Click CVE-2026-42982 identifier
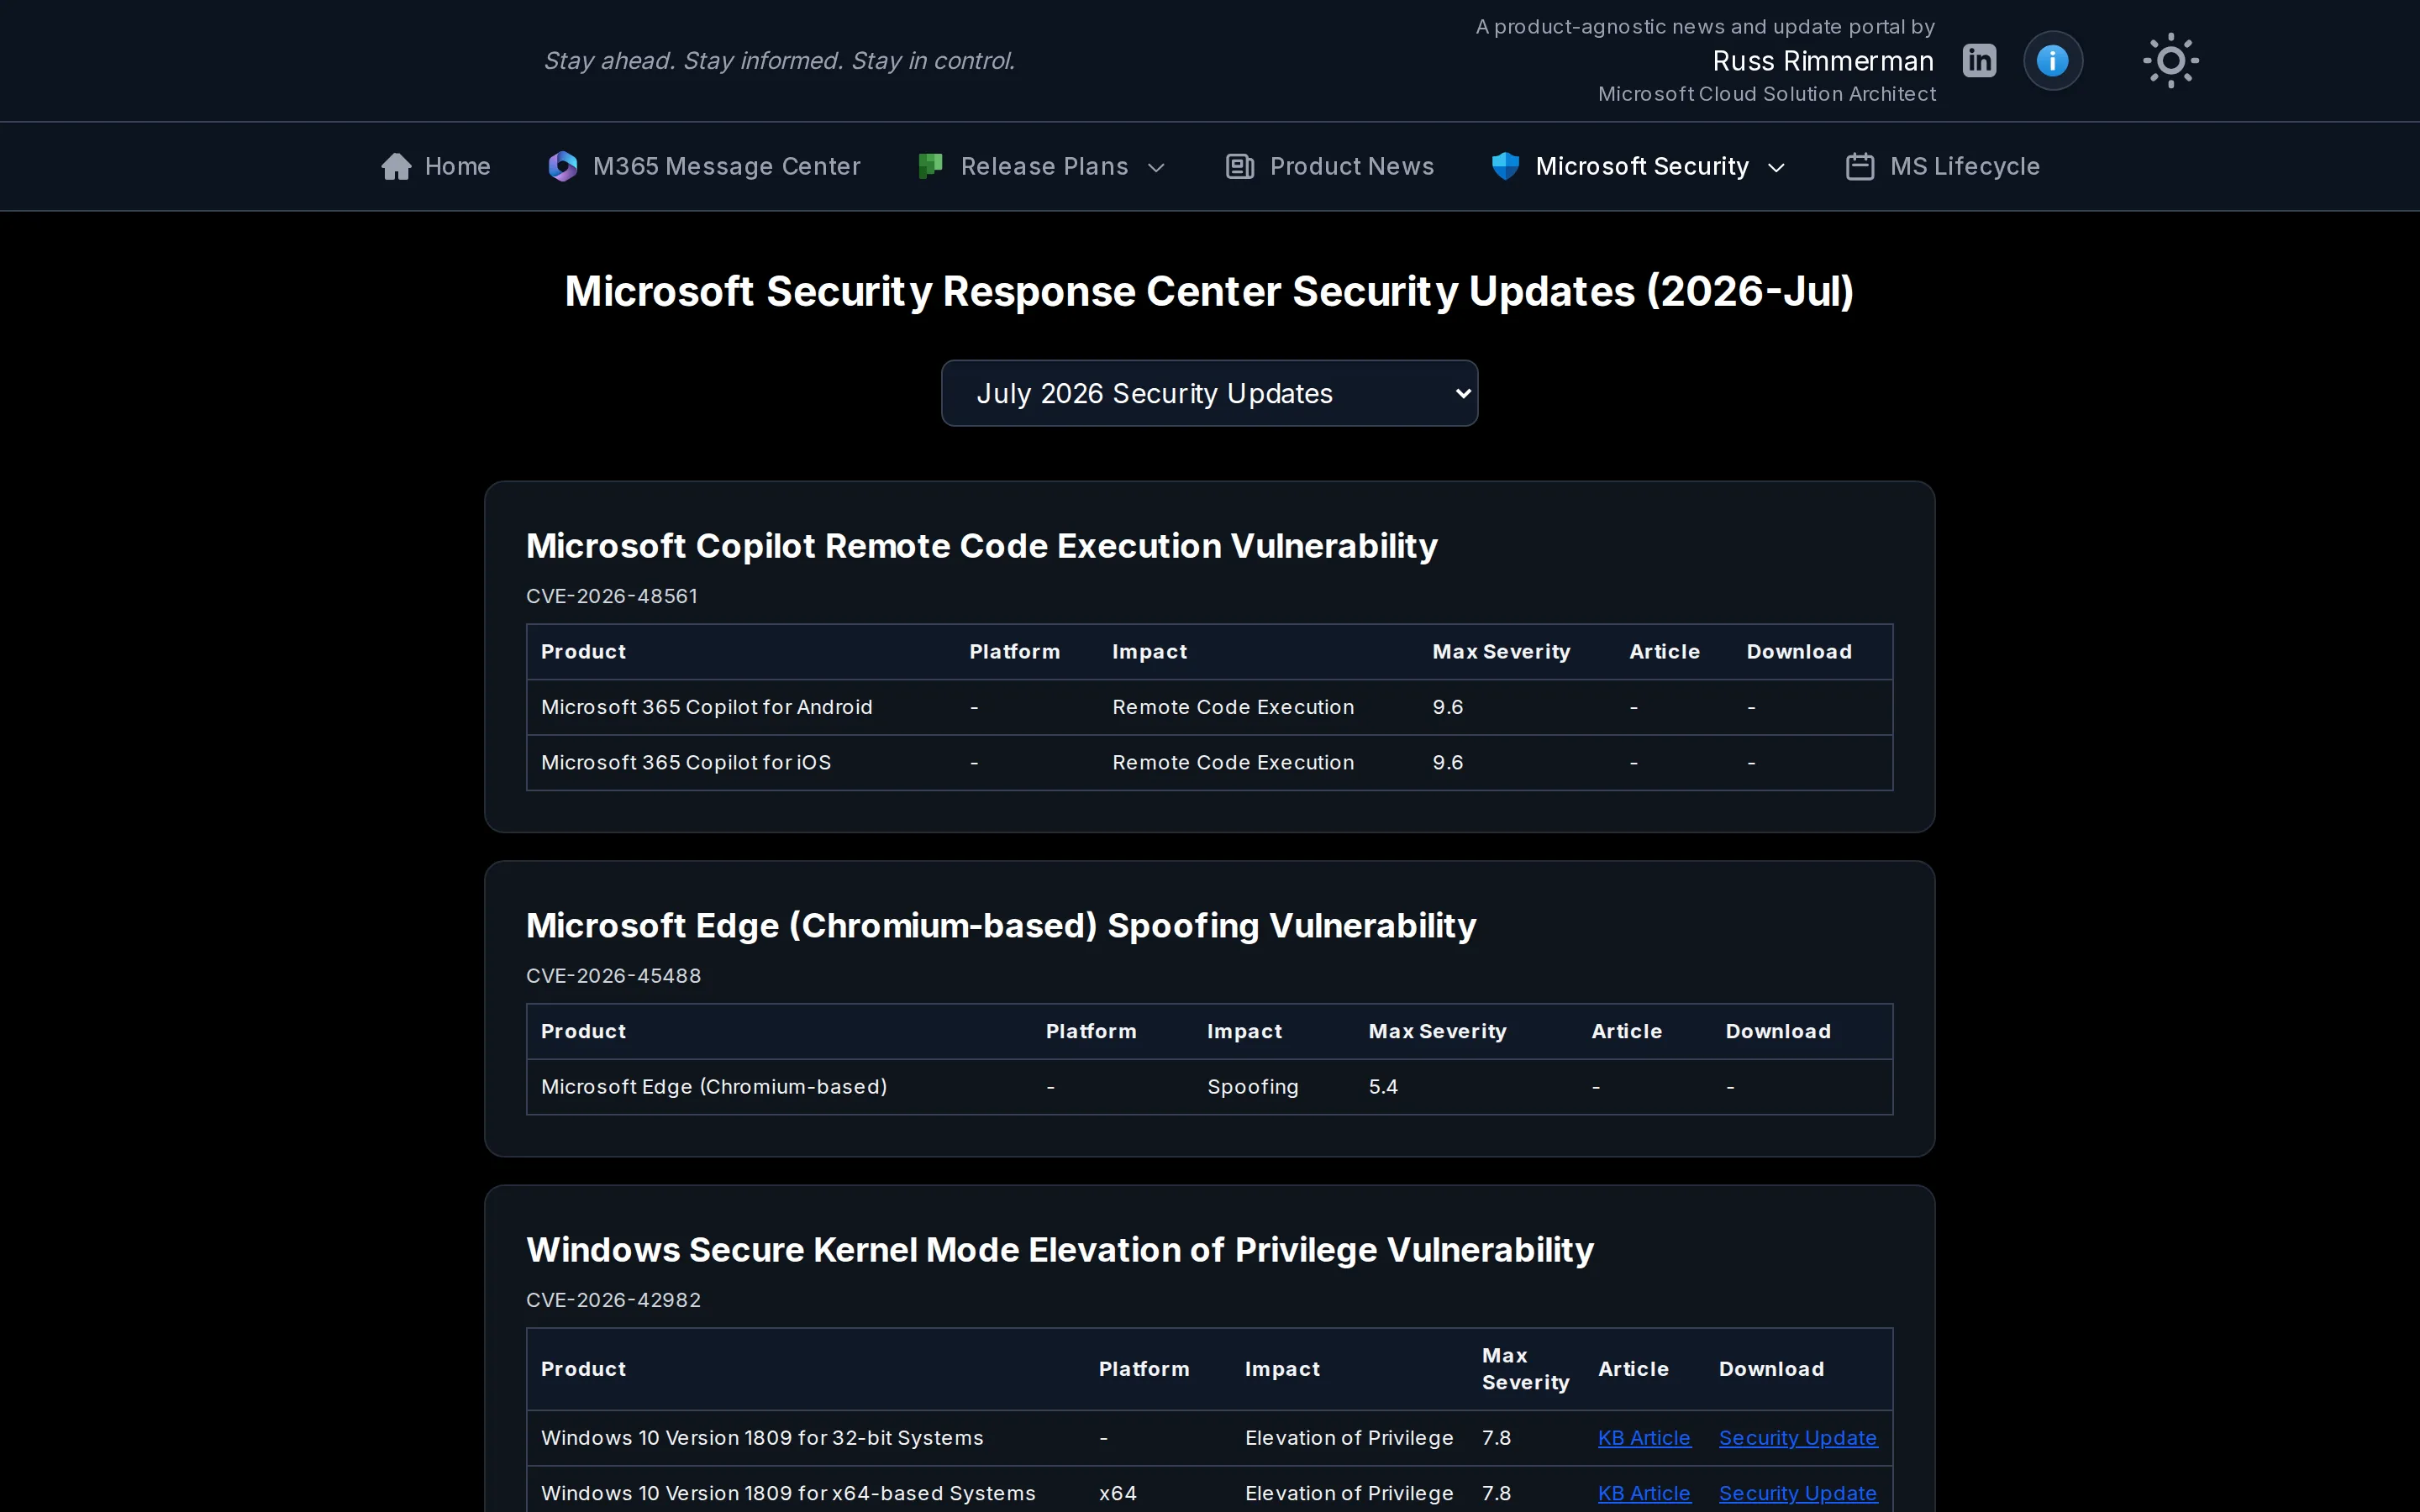The image size is (2420, 1512). [613, 1300]
